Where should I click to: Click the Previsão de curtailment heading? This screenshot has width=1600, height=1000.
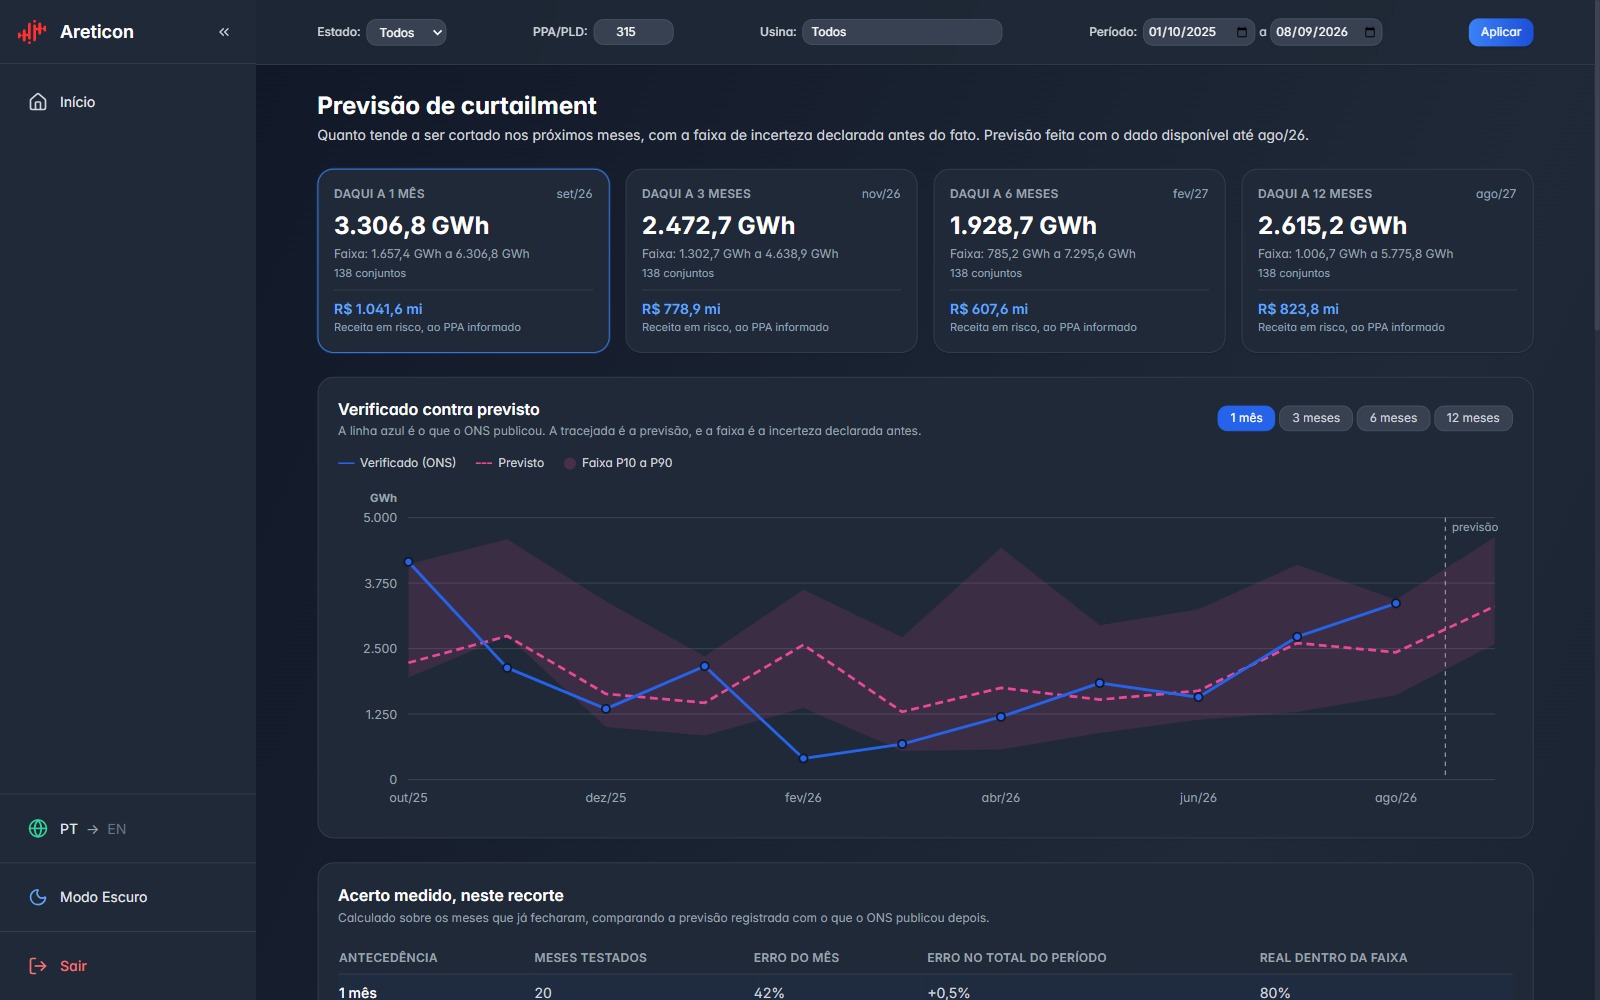[x=457, y=106]
